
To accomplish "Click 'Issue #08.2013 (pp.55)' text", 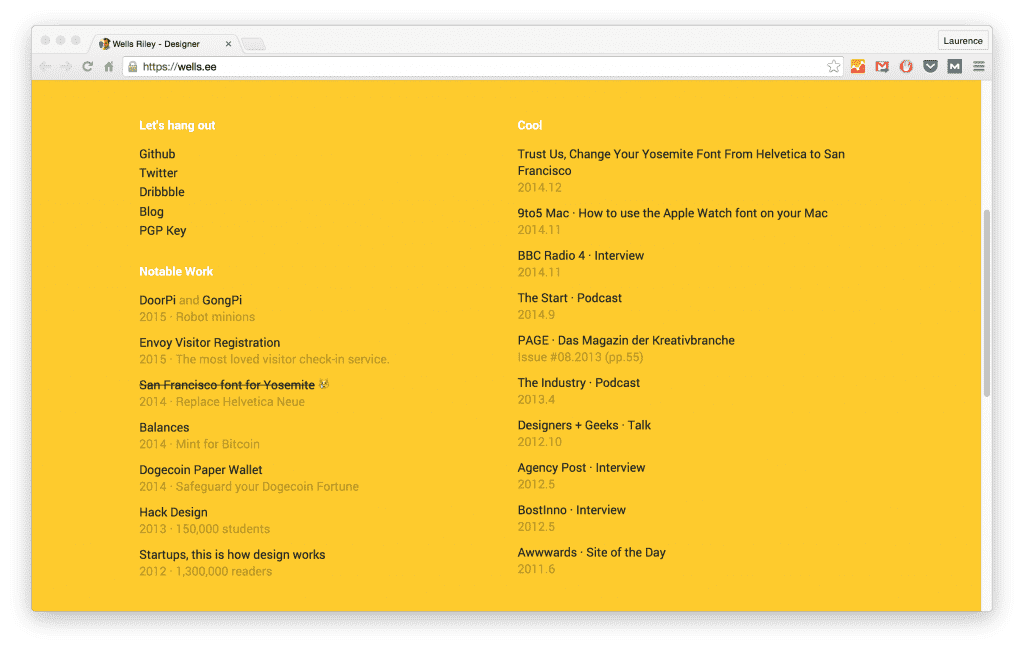I will [580, 358].
